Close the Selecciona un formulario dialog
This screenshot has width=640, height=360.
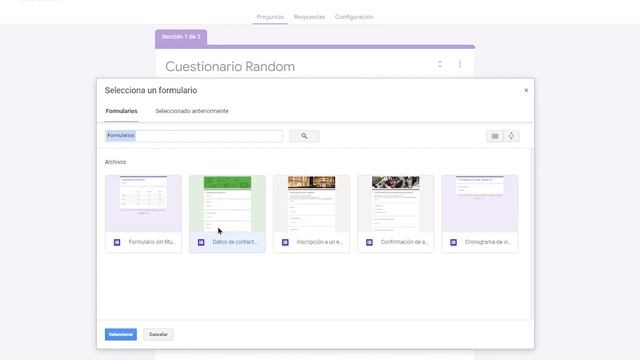click(526, 90)
